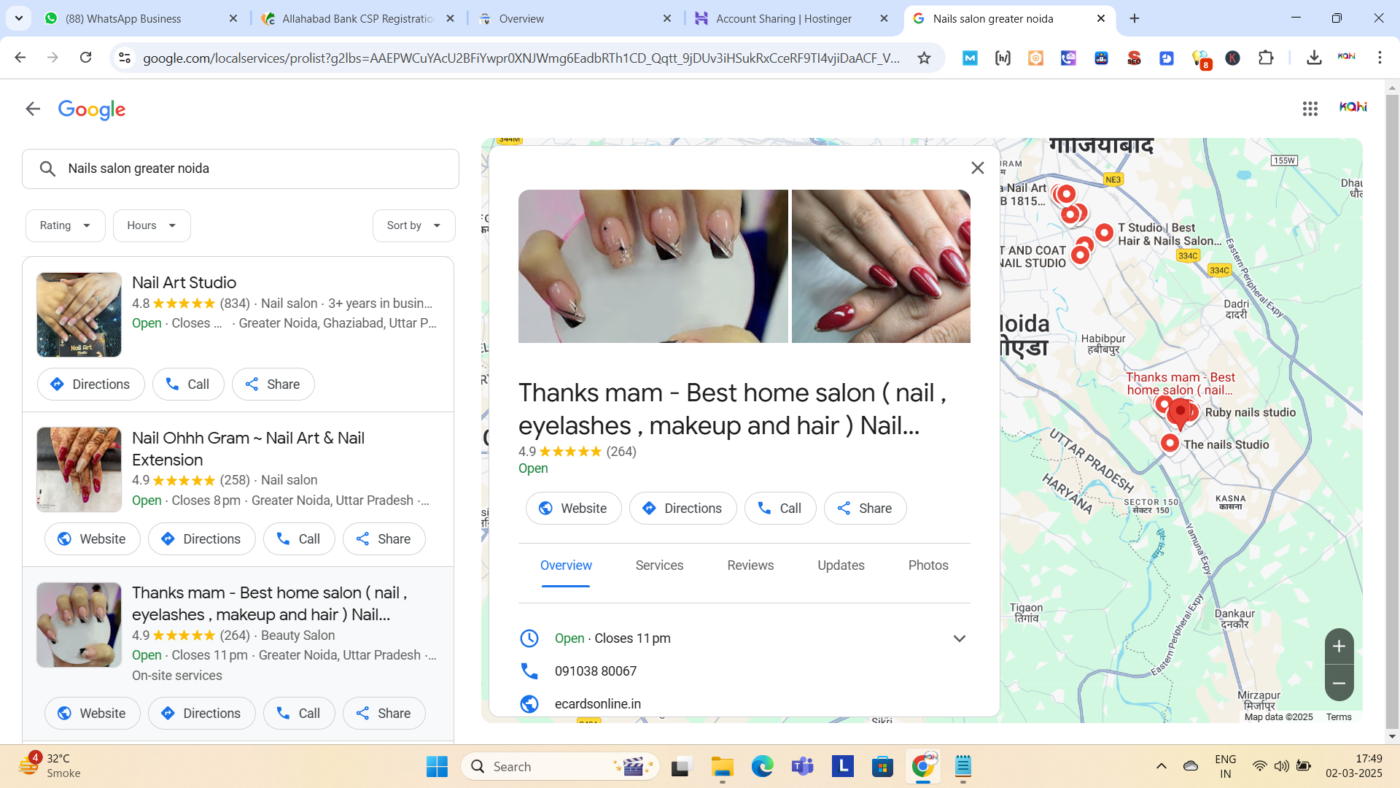Switch to WhatsApp Business browser tab
Image resolution: width=1400 pixels, height=788 pixels.
pos(141,19)
